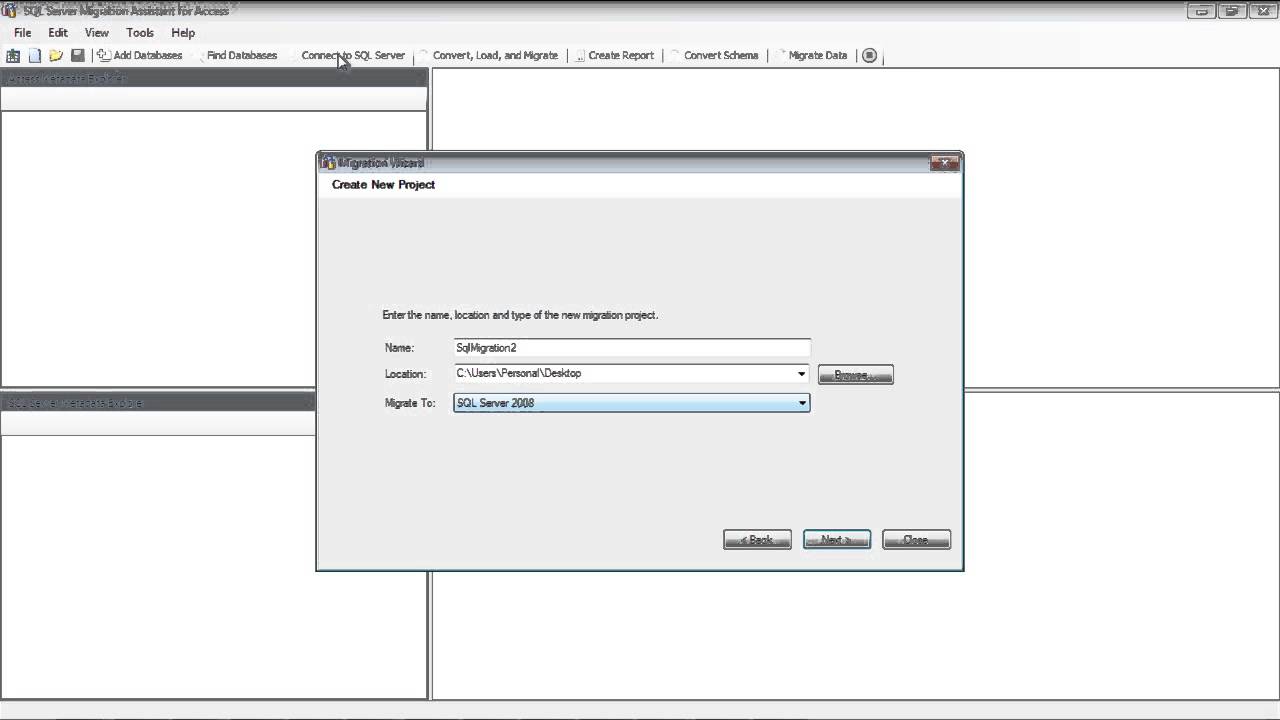This screenshot has width=1280, height=720.
Task: Save project with the floppy disk icon
Action: pos(78,56)
